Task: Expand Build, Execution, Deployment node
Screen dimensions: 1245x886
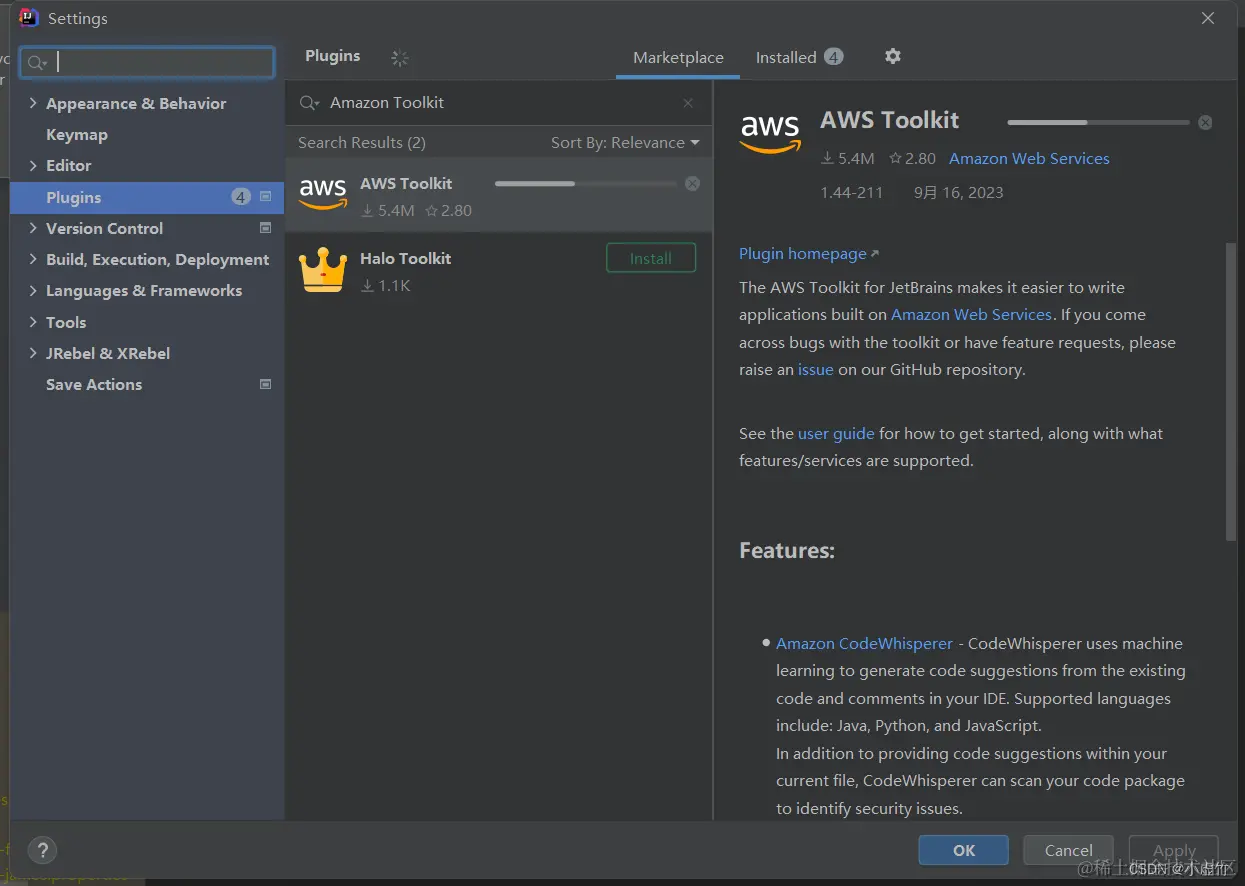Action: click(x=33, y=259)
